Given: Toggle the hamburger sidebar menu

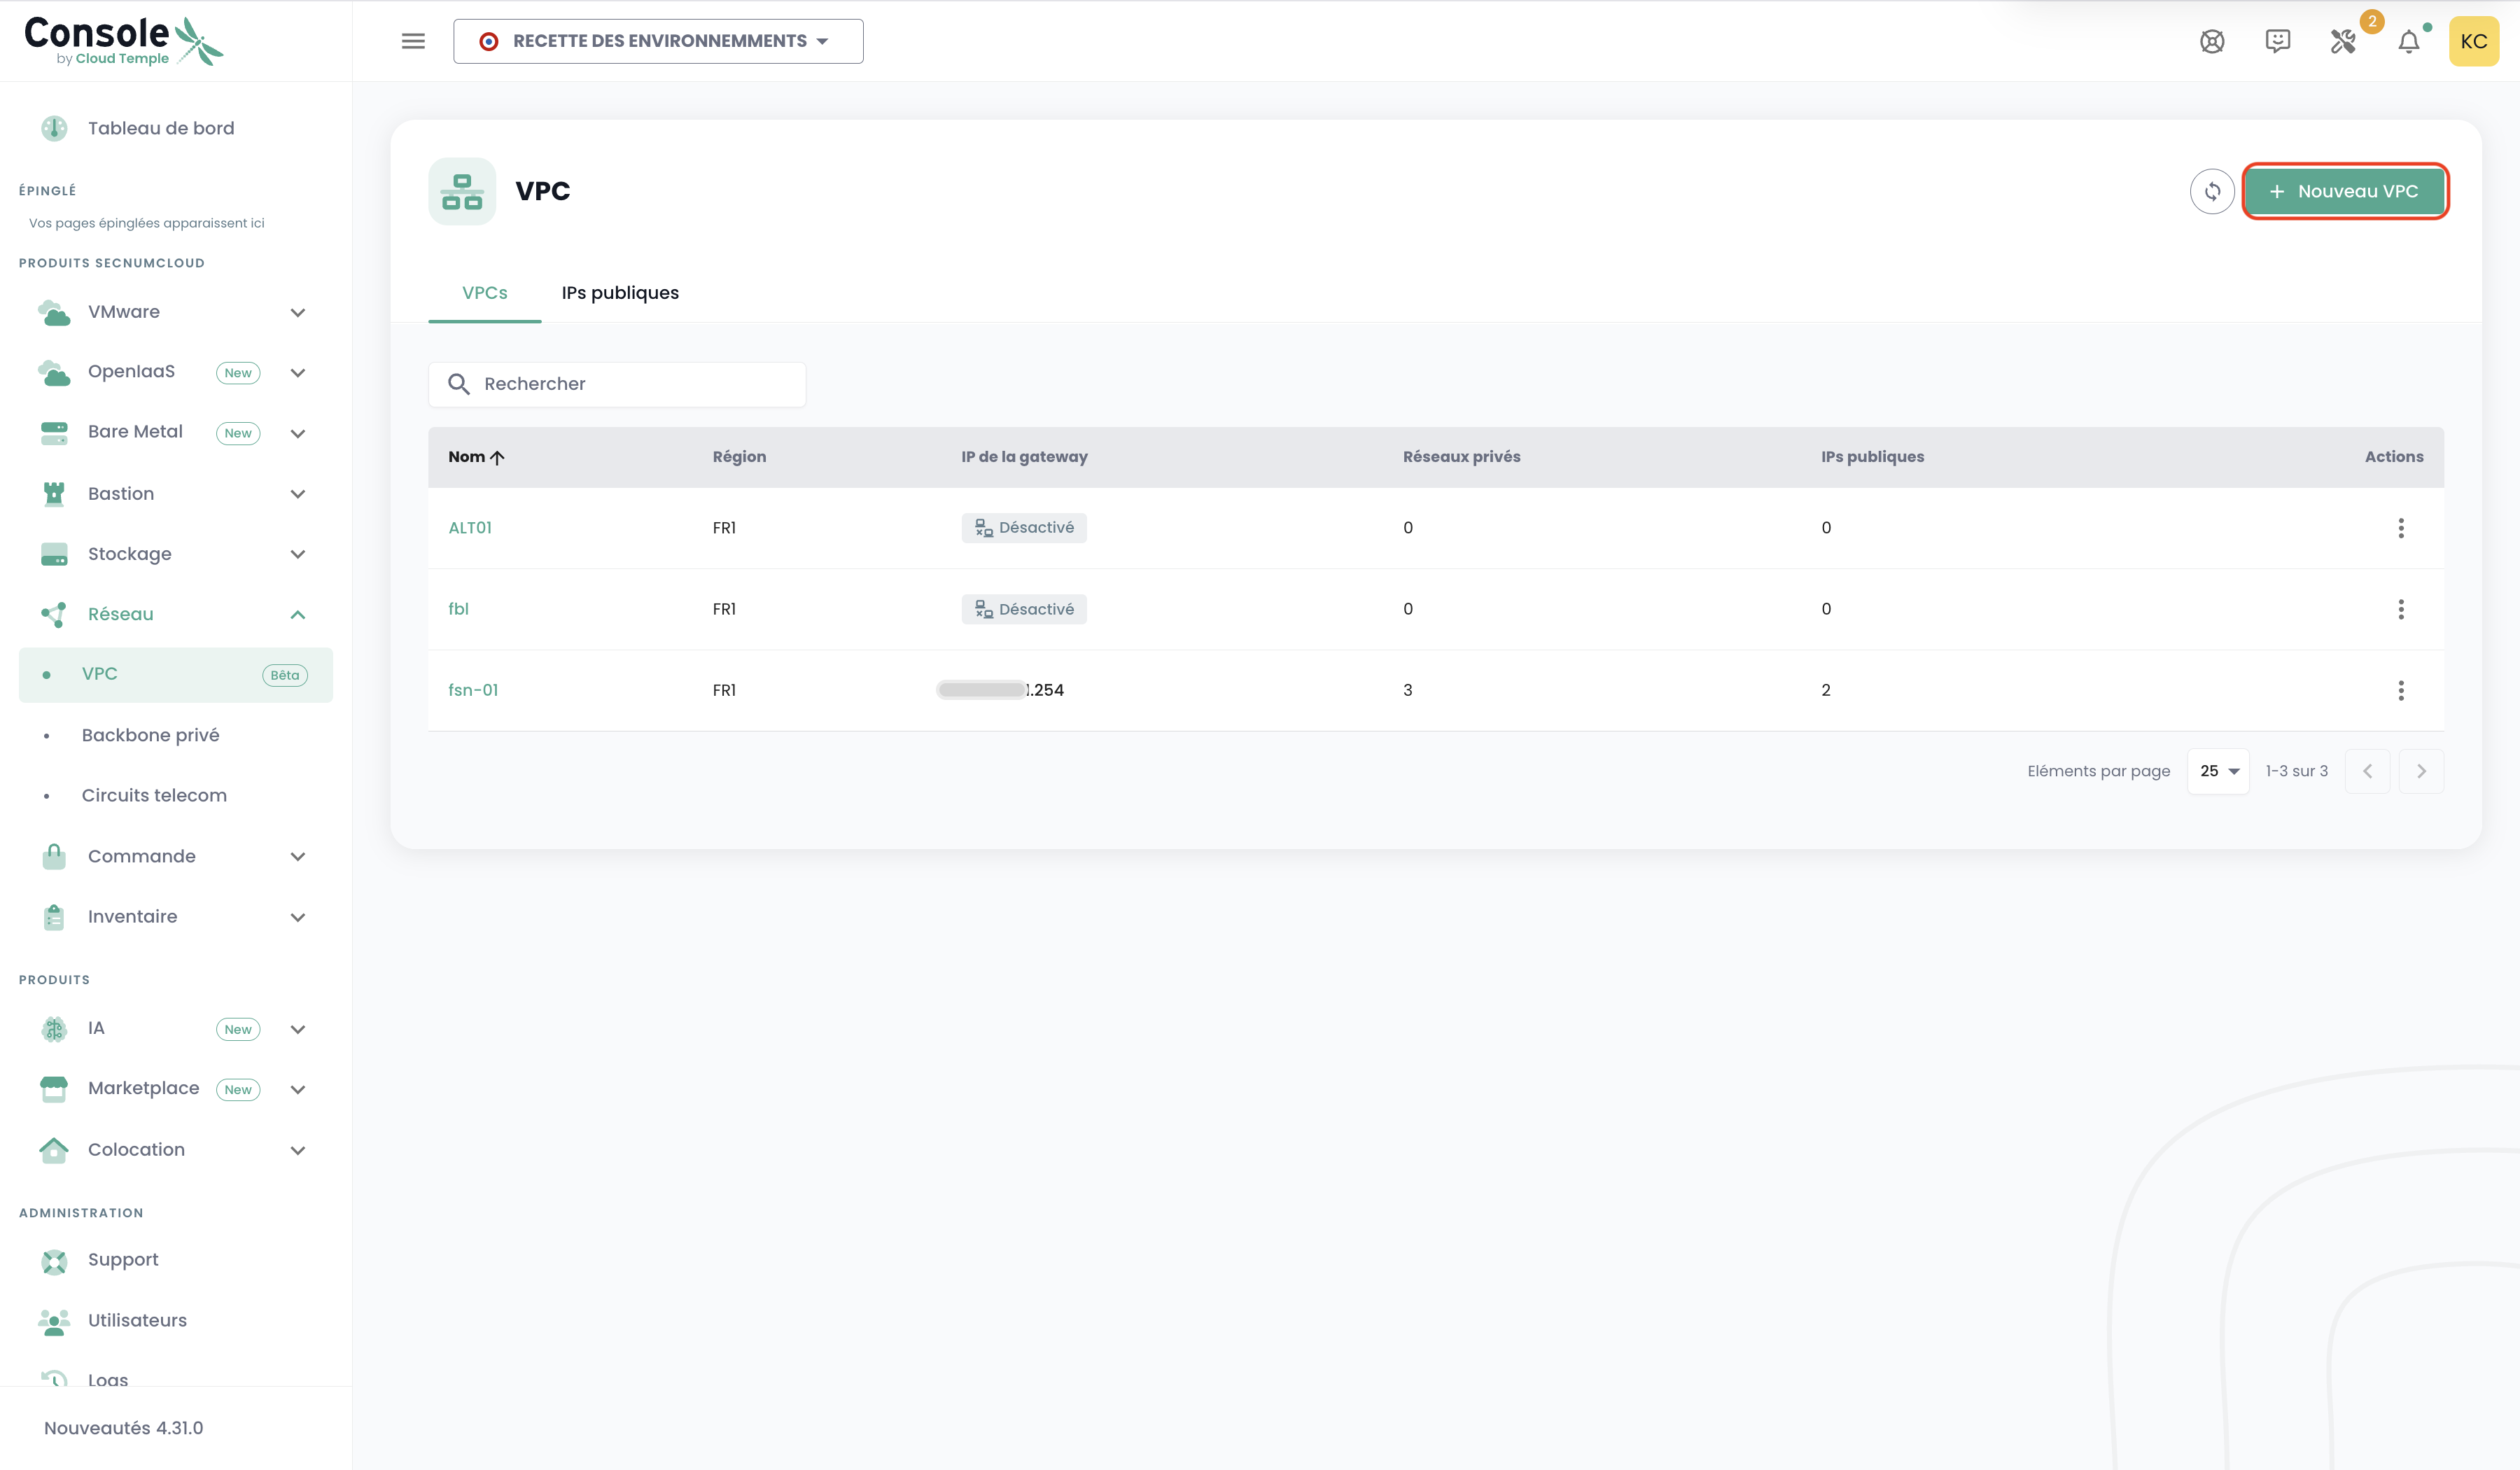Looking at the screenshot, I should click(413, 41).
